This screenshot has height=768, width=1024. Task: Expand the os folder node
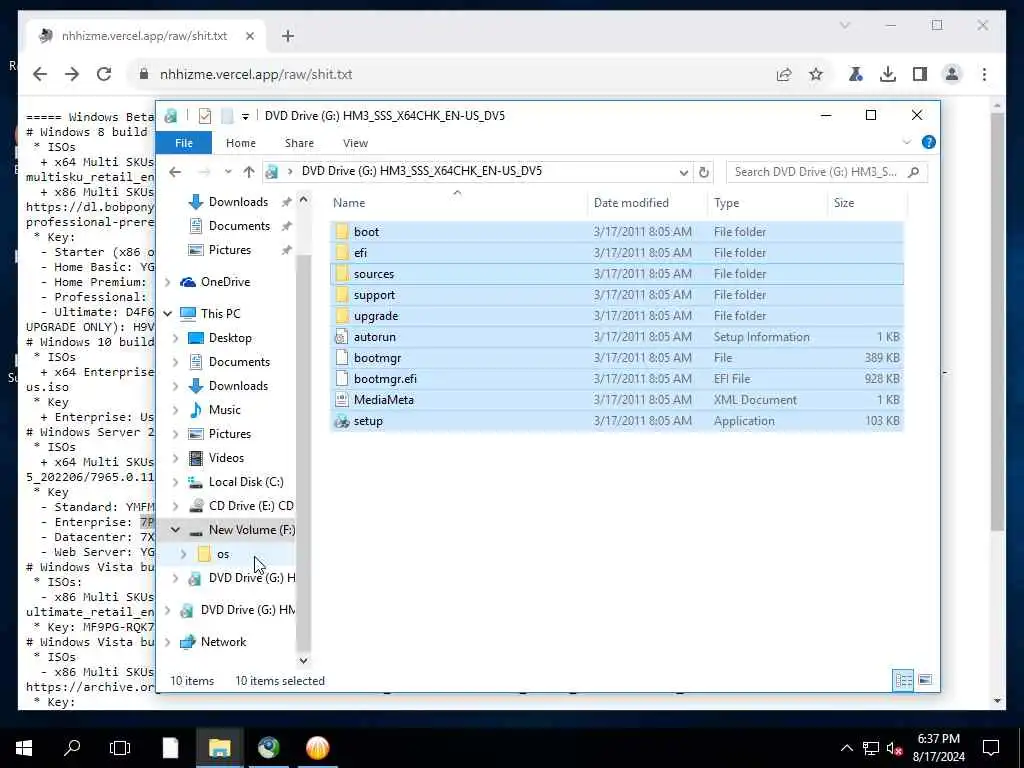pos(184,554)
